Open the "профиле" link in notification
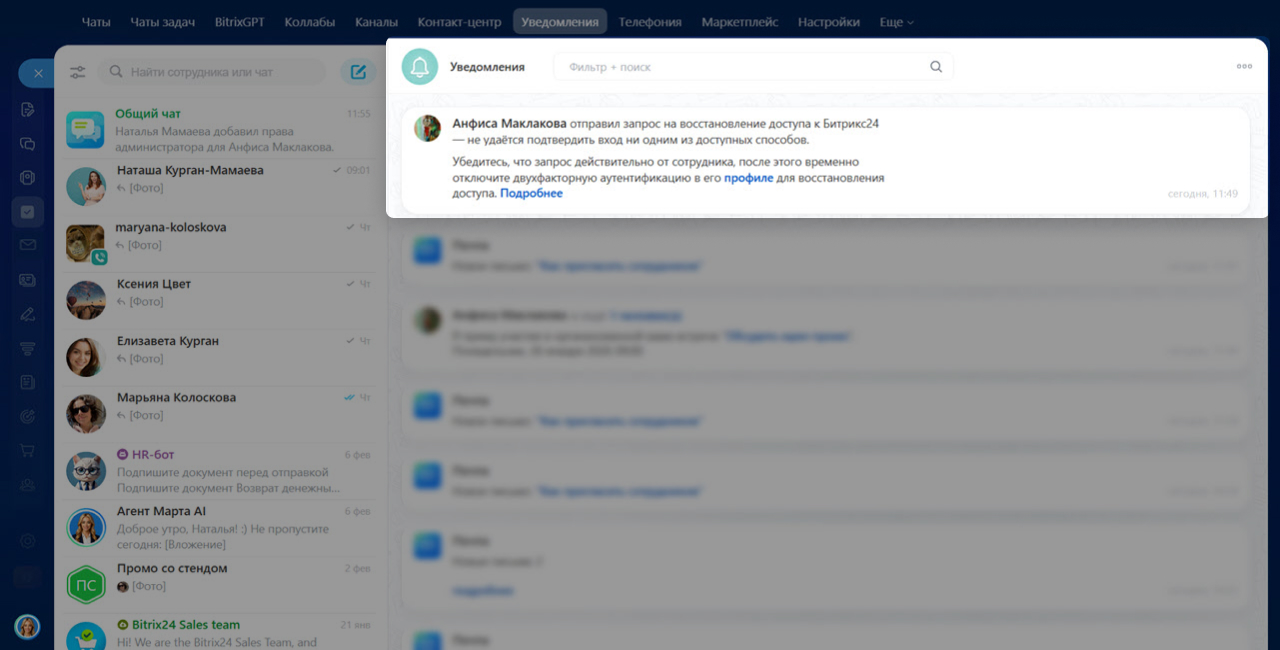Screen dimensions: 1280x650 [x=748, y=178]
